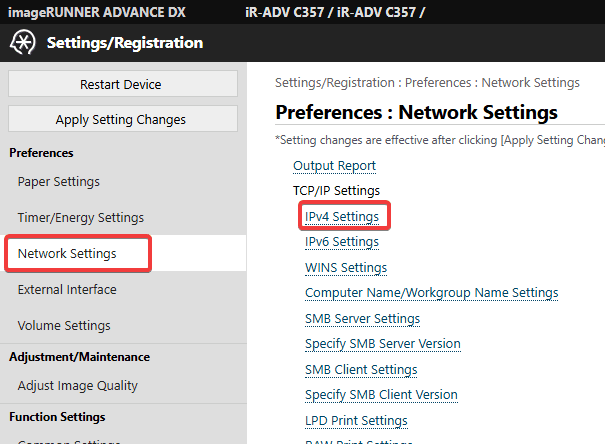Select Timer/Energy Settings menu item

tap(80, 218)
